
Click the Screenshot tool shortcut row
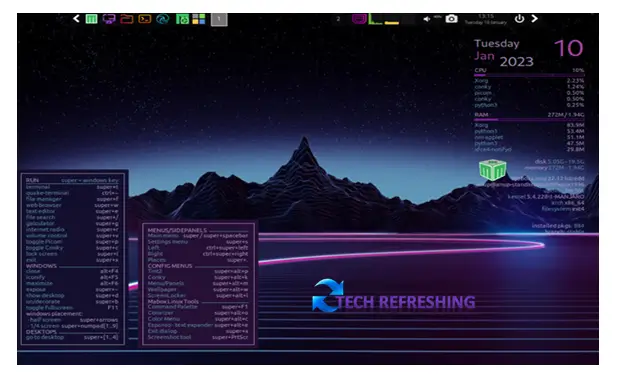tap(198, 337)
